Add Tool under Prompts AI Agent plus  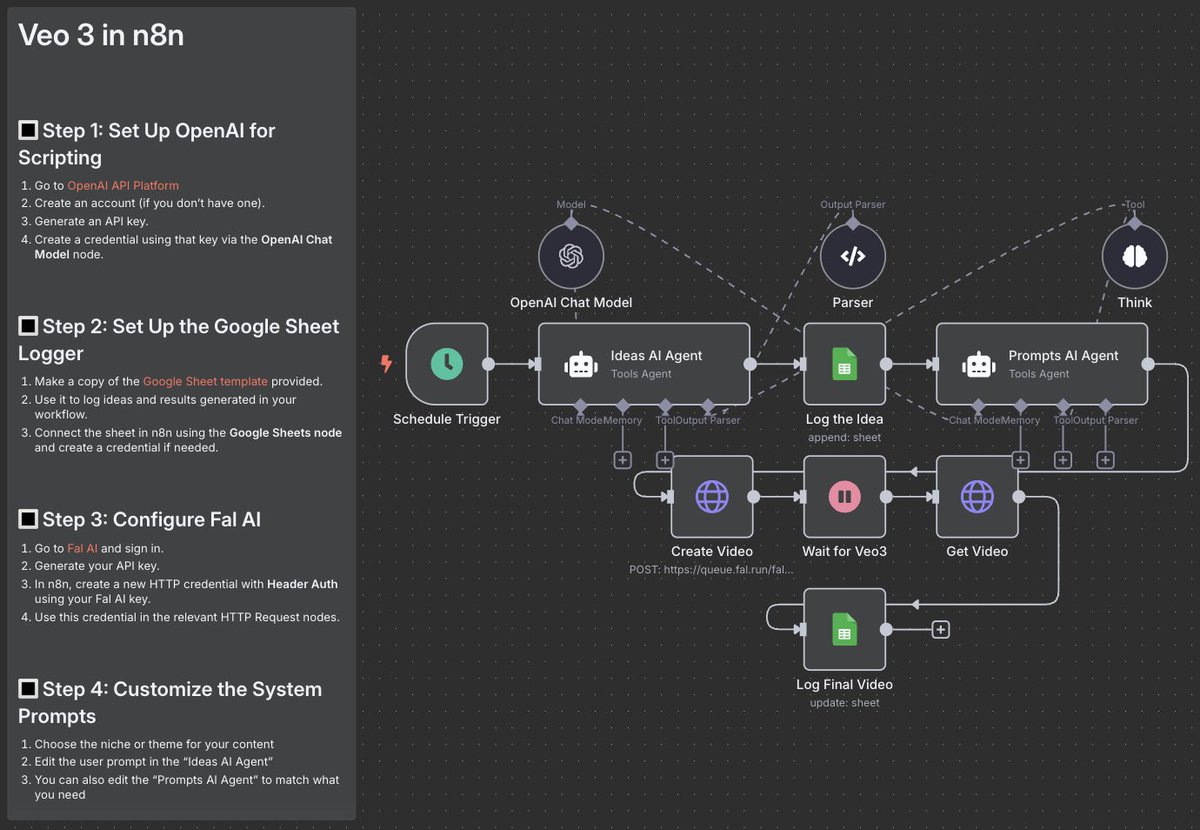pos(1063,460)
